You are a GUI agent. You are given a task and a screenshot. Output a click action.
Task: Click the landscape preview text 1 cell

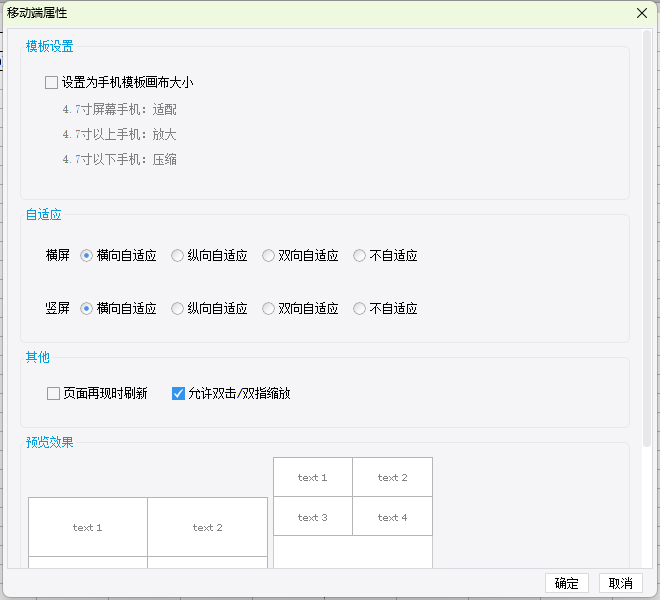88,527
